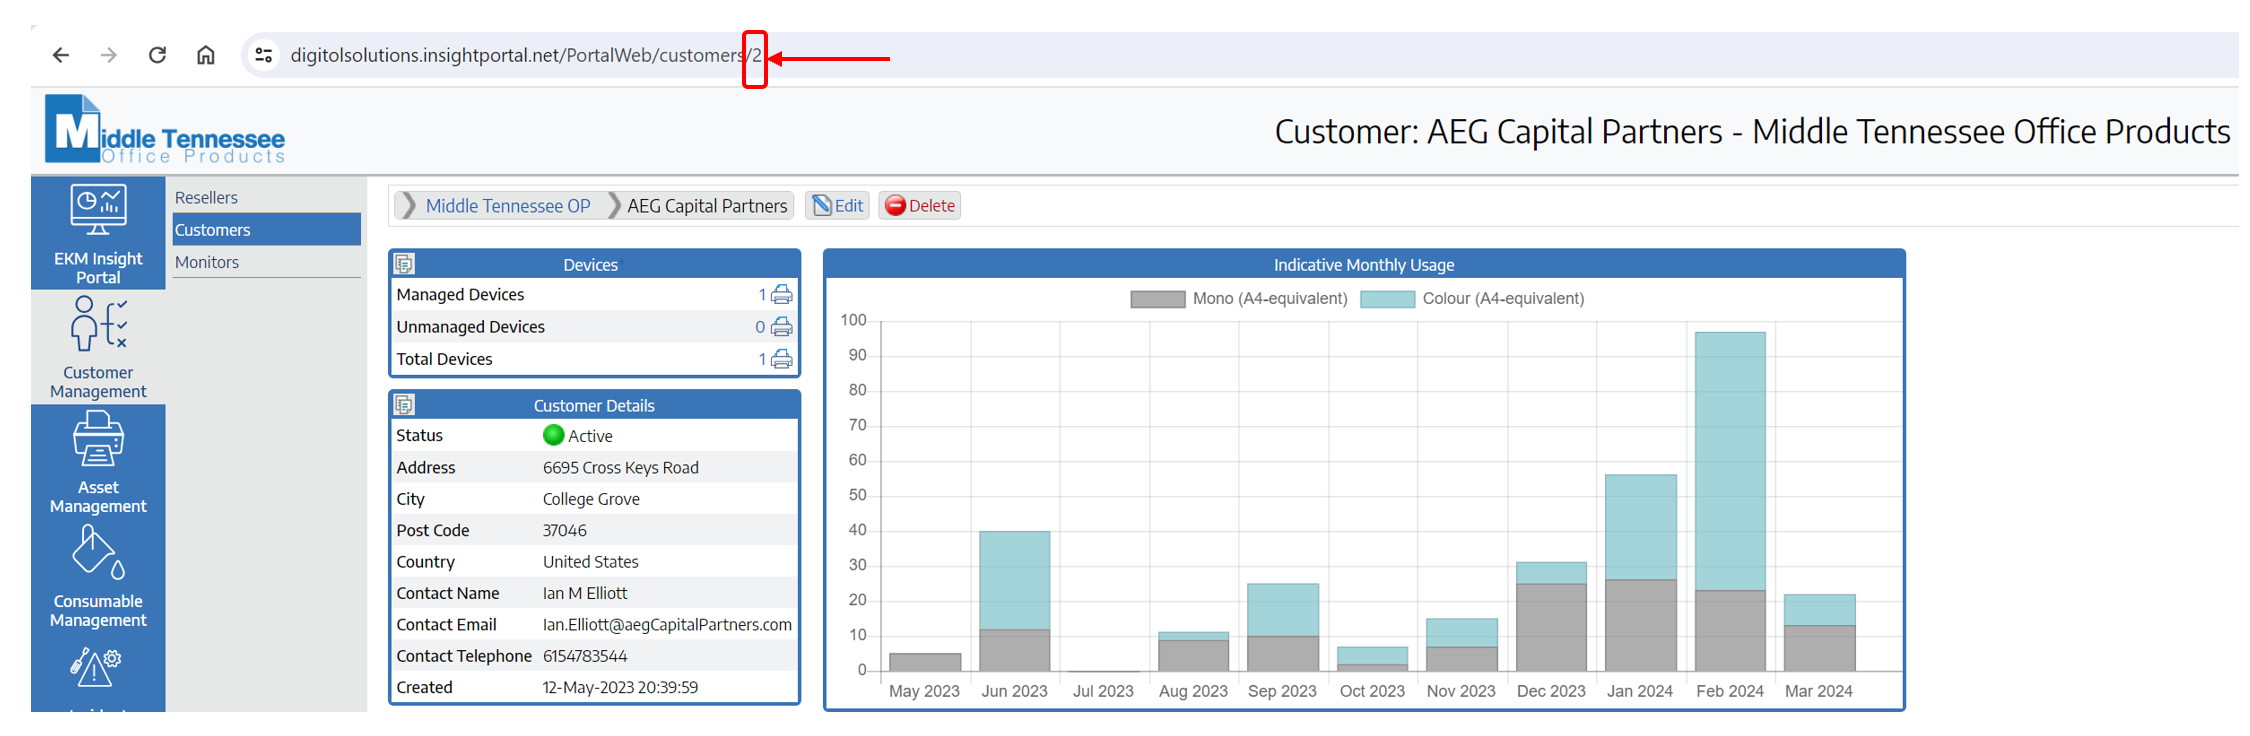Viewport: 2250px width, 736px height.
Task: Select the created date 12-May-2023 20:39:59
Action: [x=620, y=688]
